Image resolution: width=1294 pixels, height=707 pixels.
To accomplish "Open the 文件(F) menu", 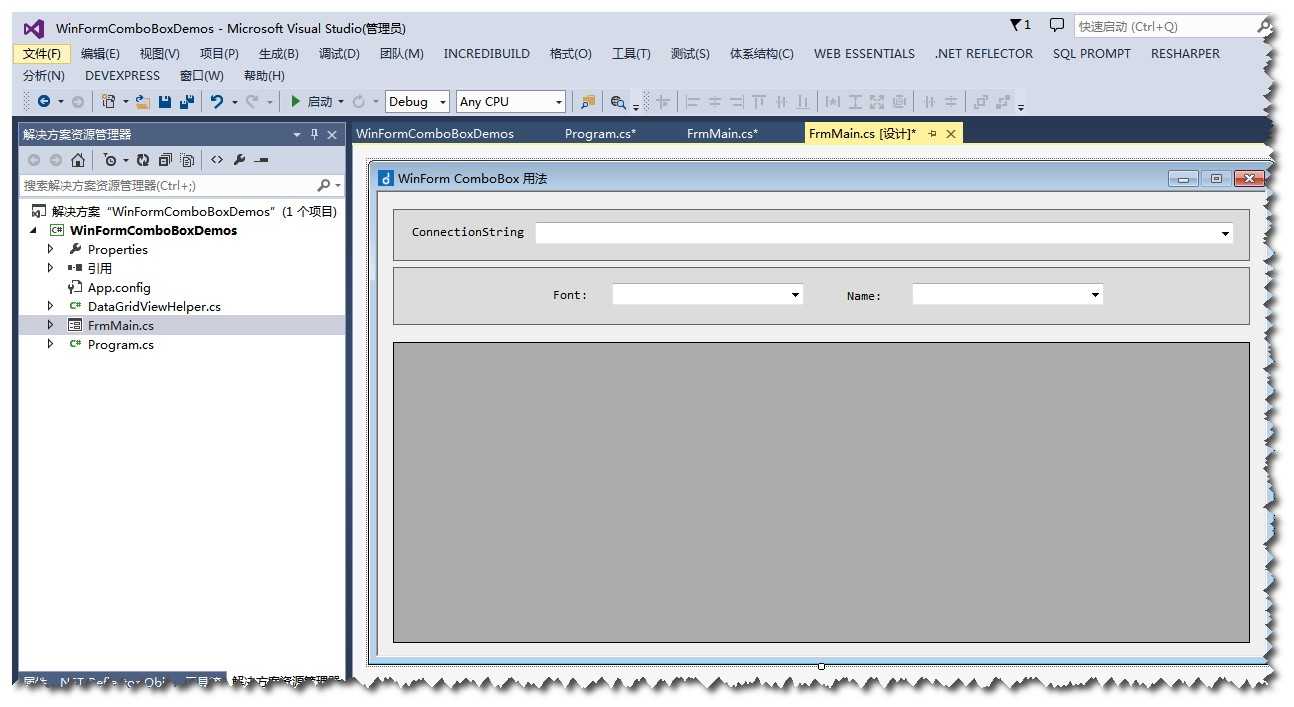I will (x=42, y=54).
